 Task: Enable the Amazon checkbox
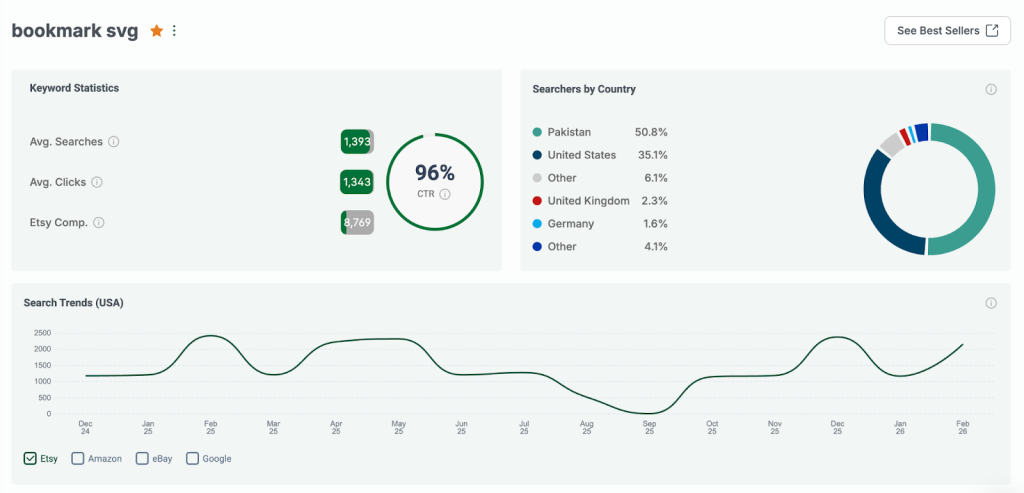click(78, 459)
